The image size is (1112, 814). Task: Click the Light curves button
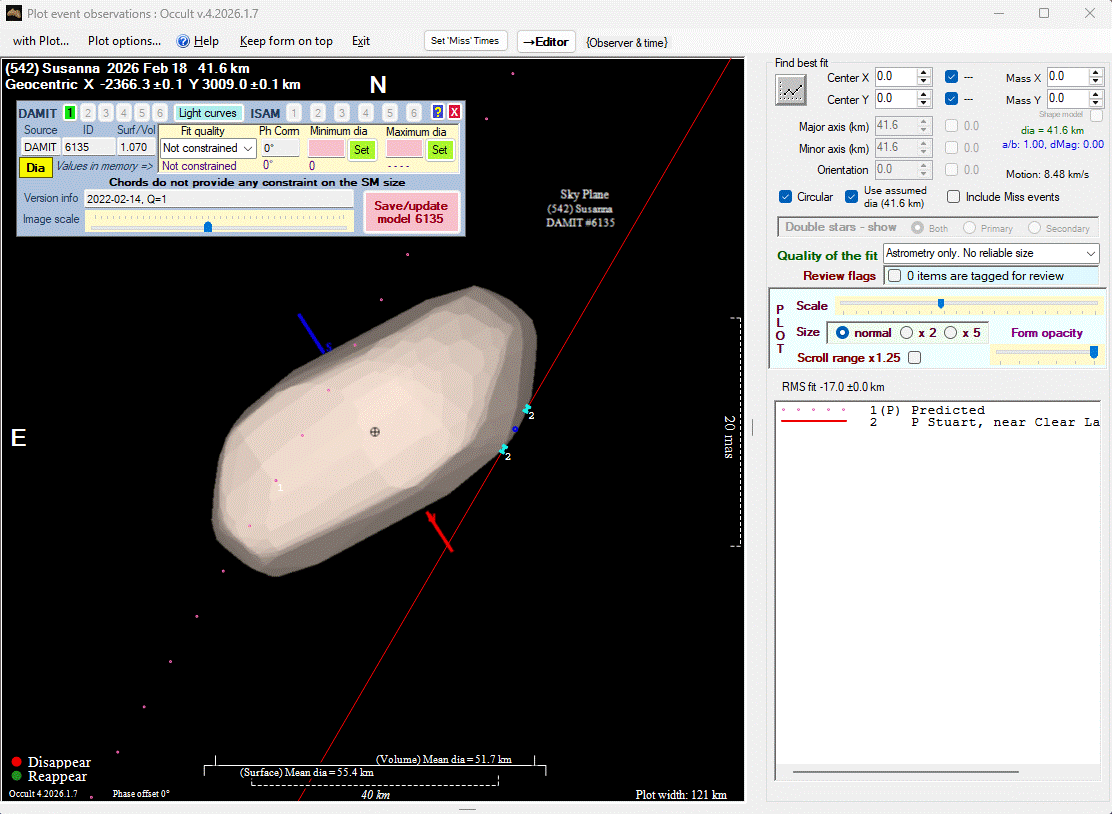point(208,113)
